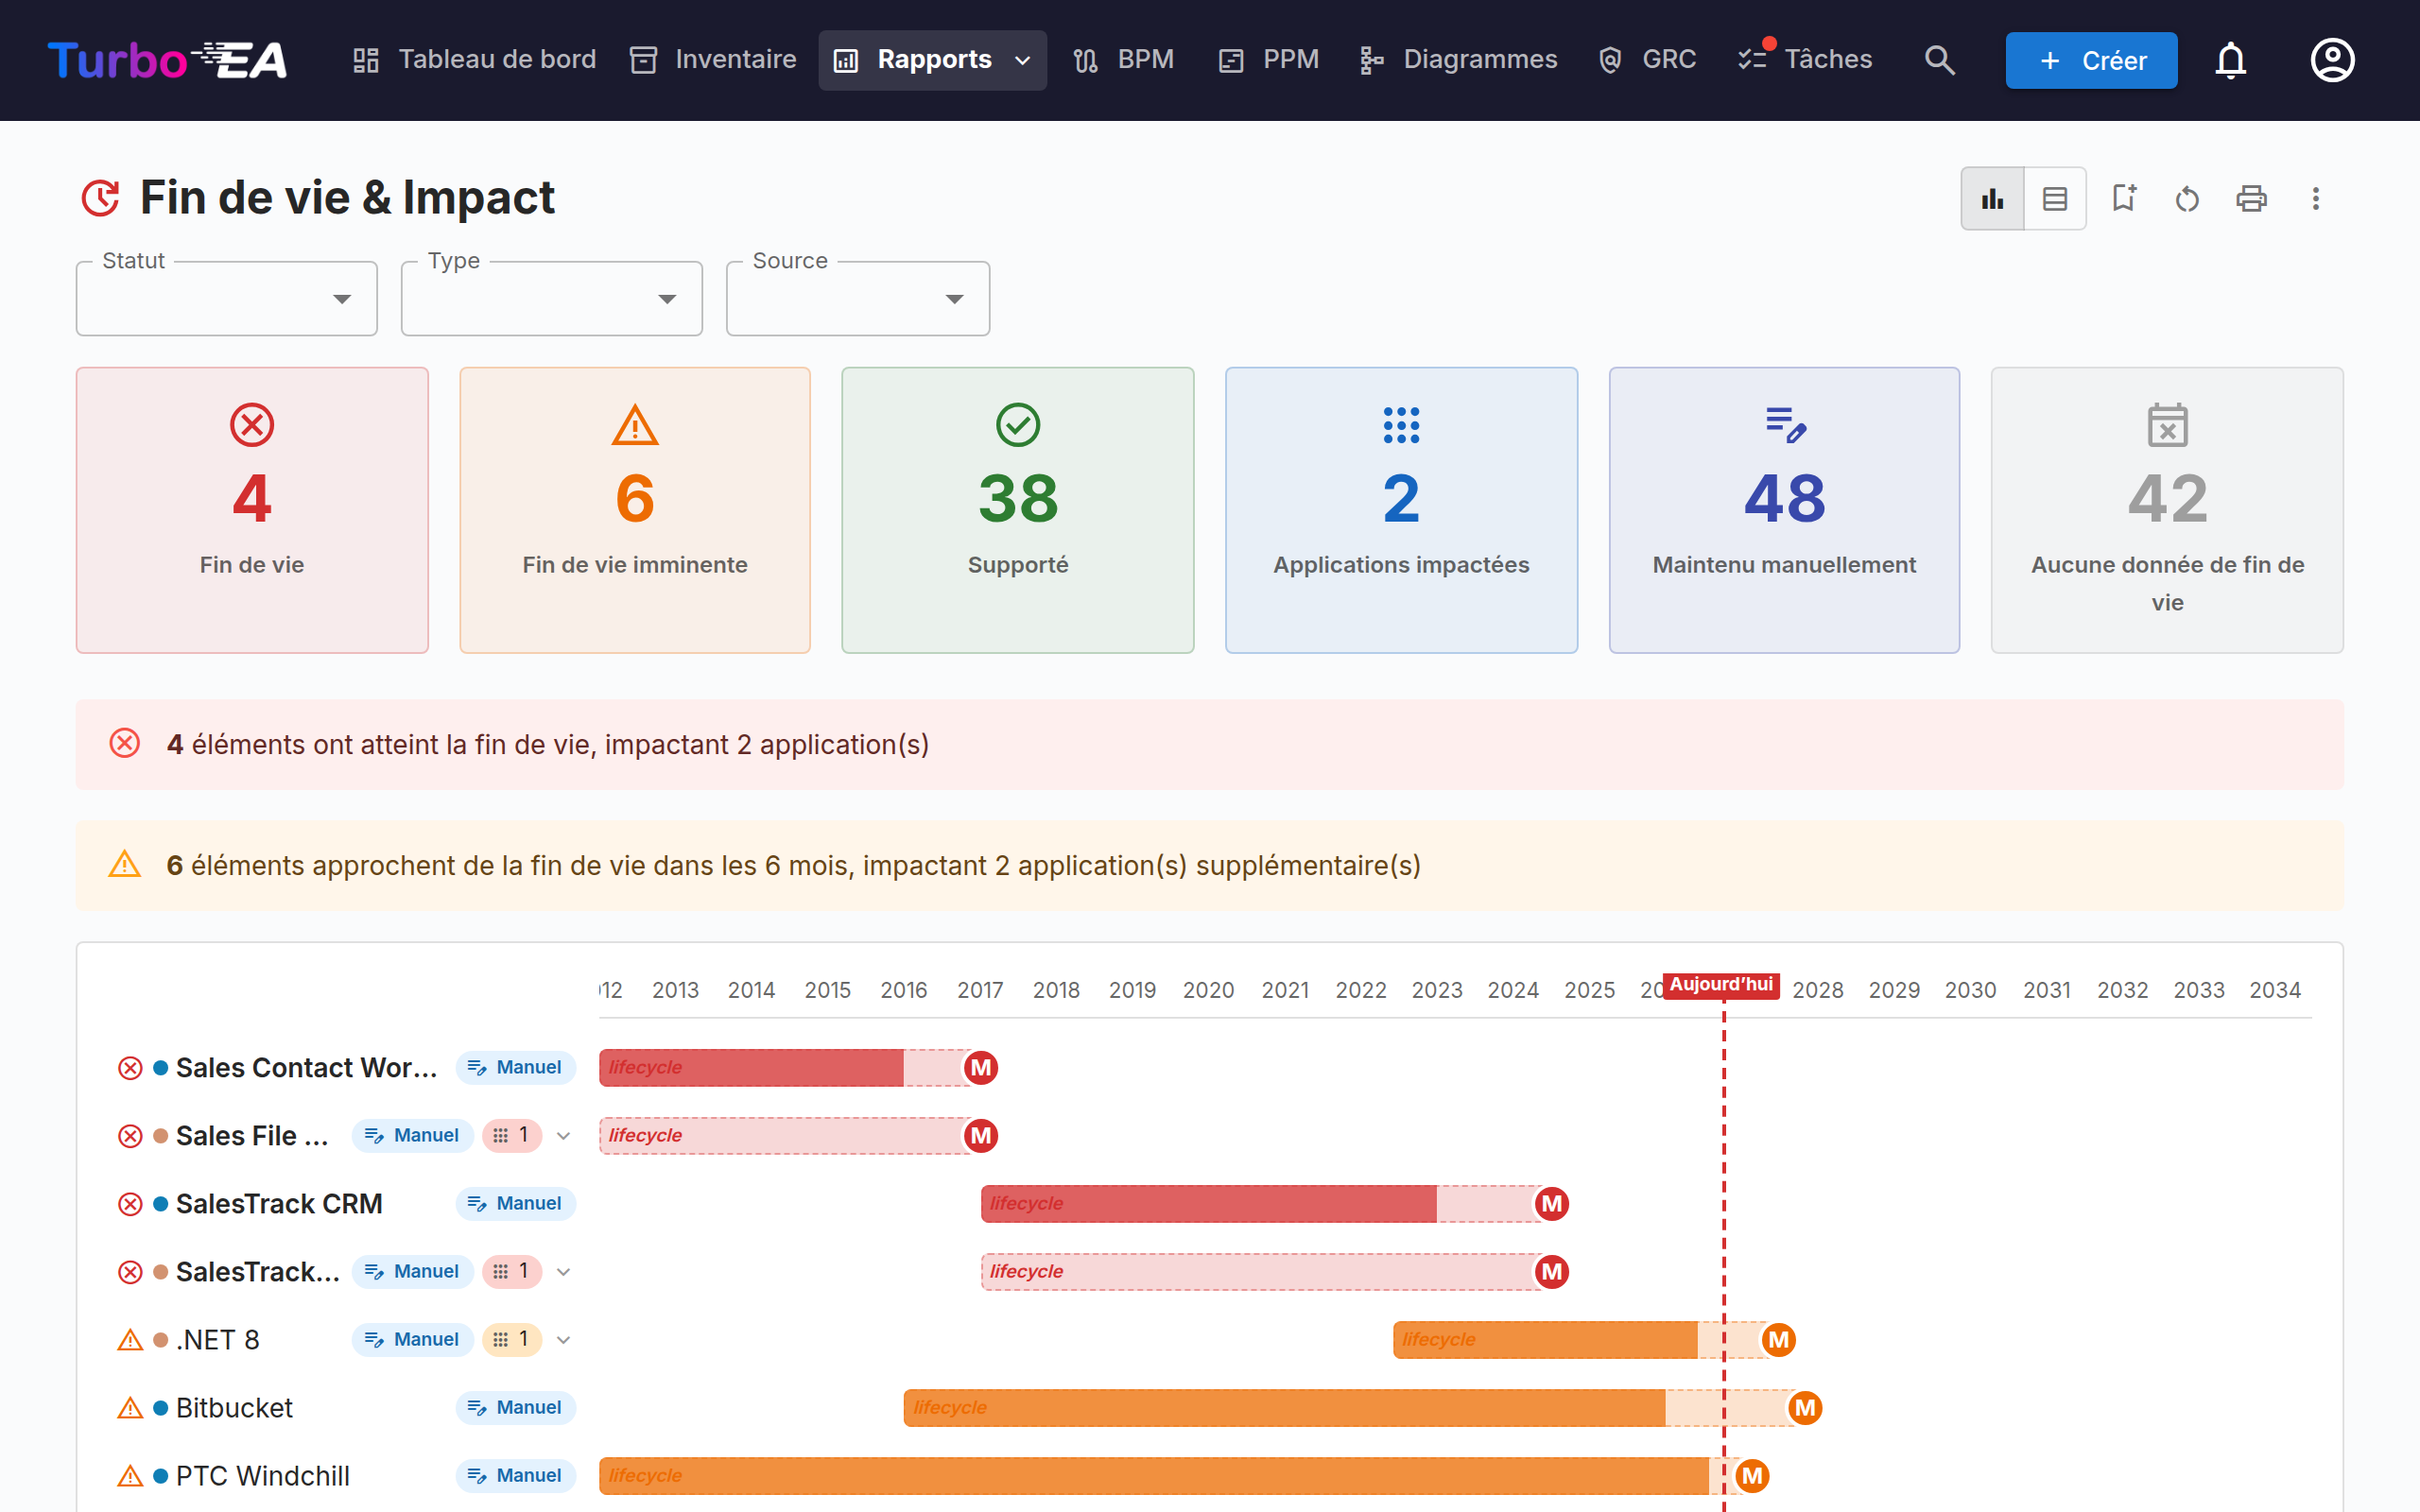The image size is (2420, 1512).
Task: Select the Maintenu manuellement card
Action: tap(1784, 510)
